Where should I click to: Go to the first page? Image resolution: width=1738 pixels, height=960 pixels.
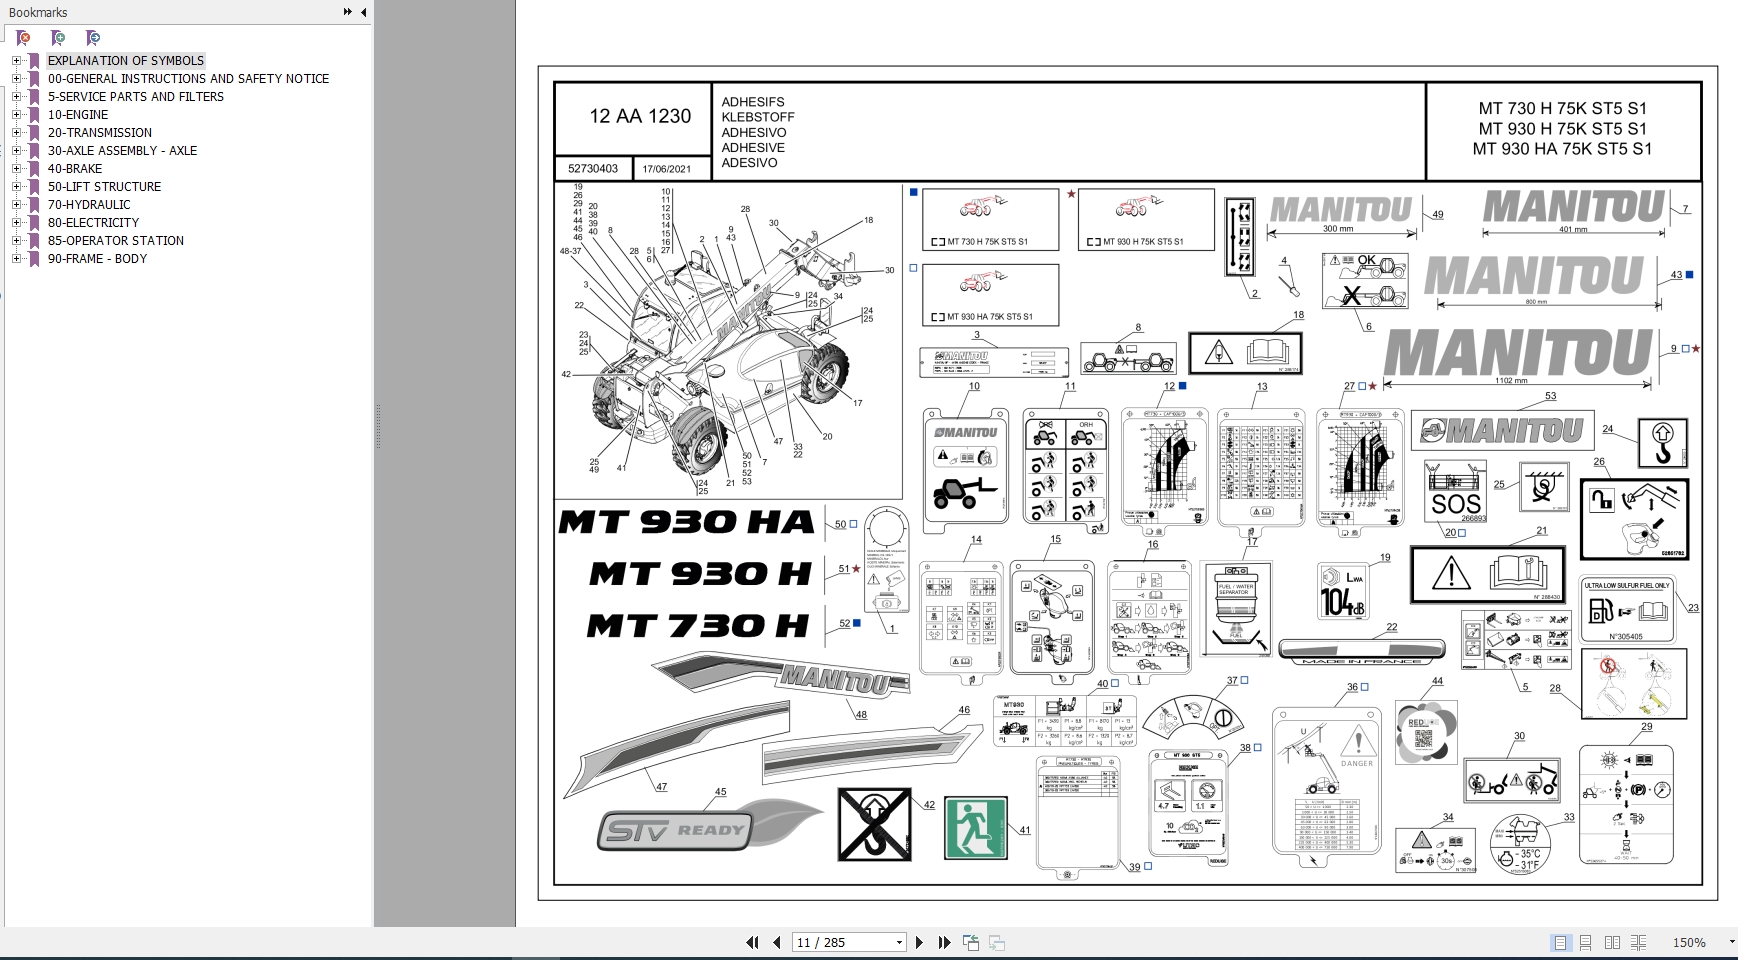pos(752,942)
